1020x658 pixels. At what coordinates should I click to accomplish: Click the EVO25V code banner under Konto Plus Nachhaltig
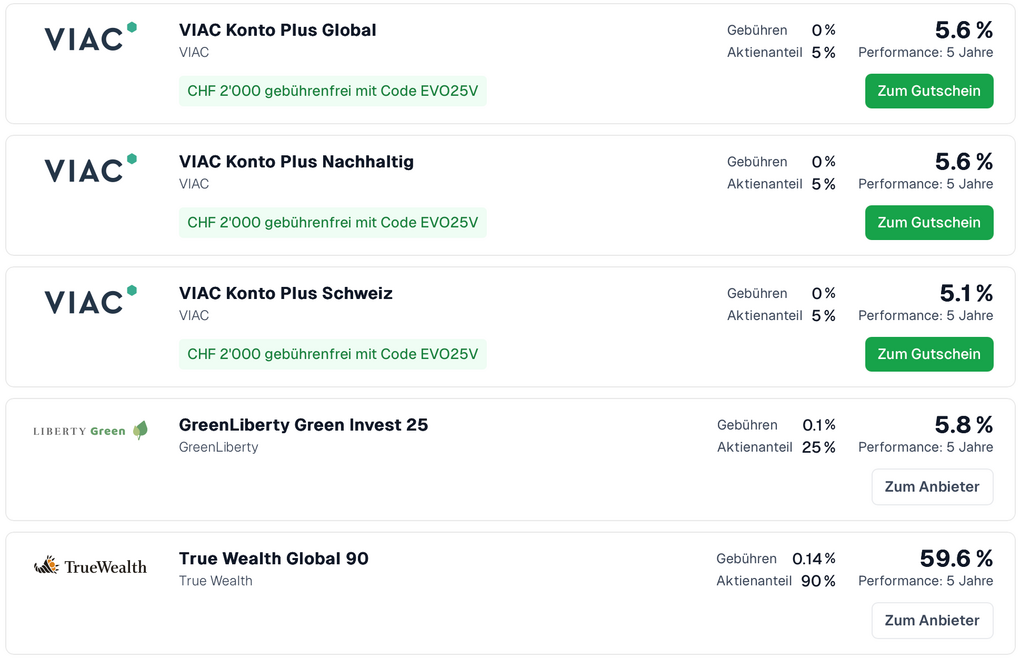332,222
